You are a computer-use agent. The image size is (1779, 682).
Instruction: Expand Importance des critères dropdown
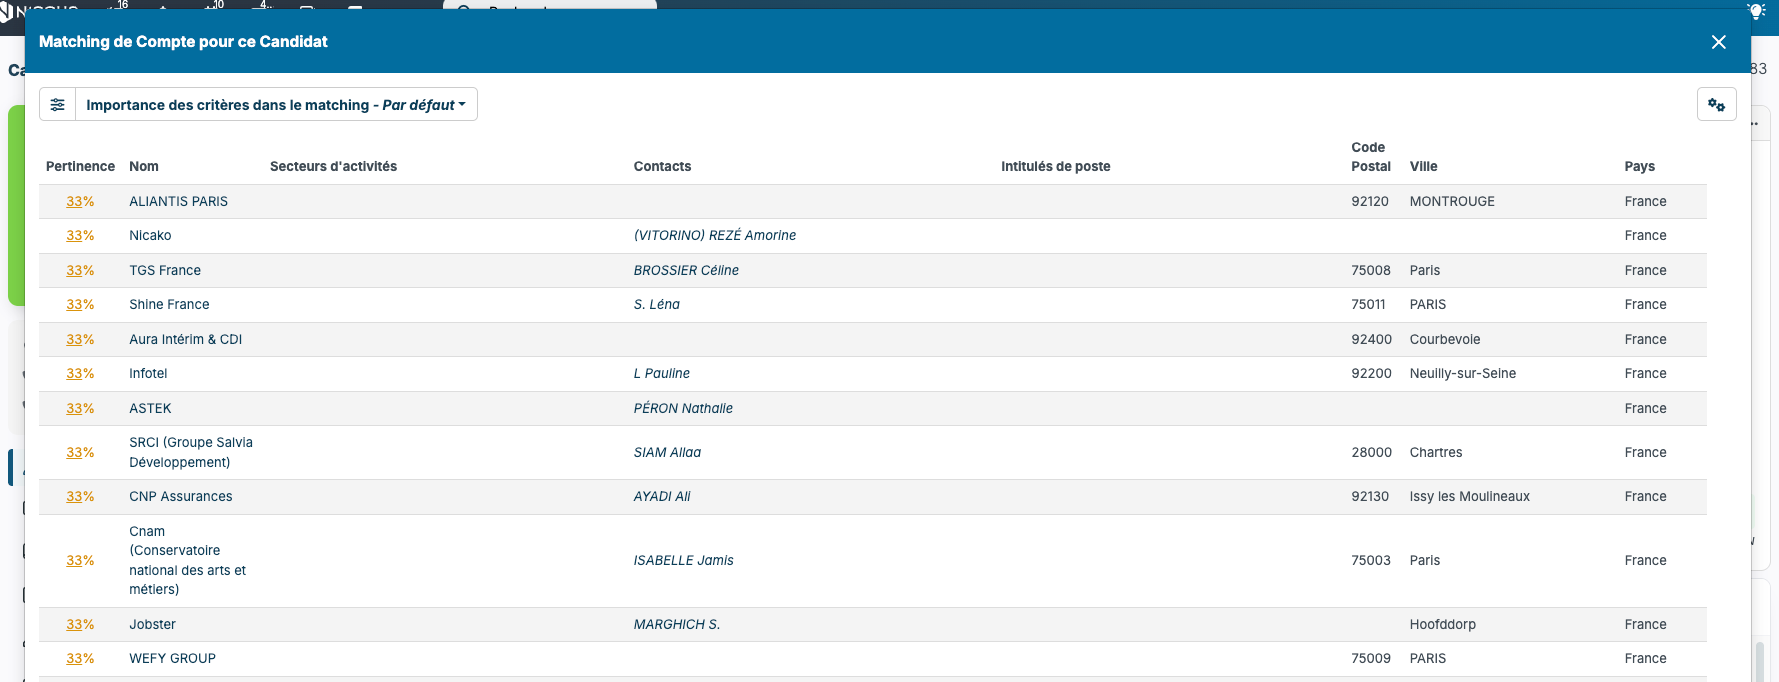(x=276, y=104)
